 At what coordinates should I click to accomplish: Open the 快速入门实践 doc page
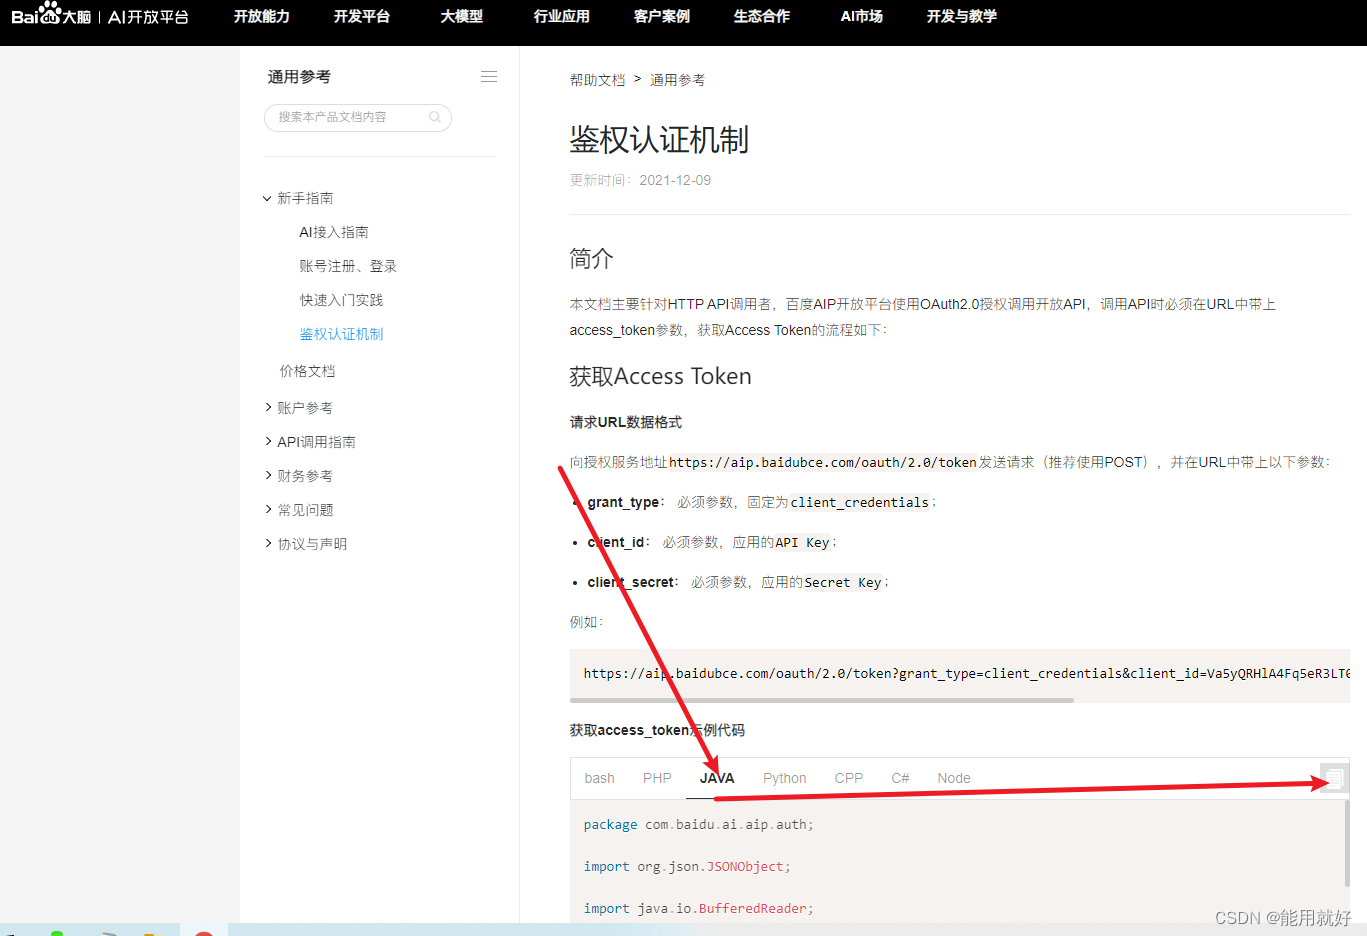341,300
